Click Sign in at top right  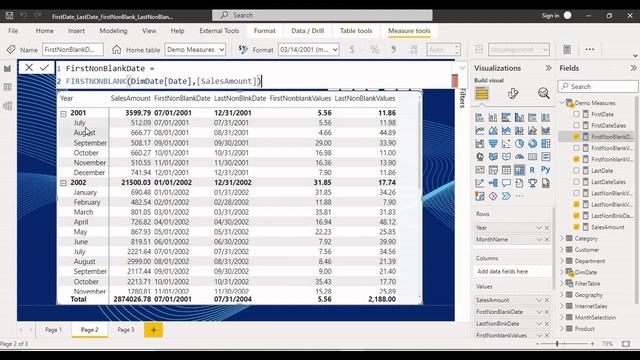550,16
